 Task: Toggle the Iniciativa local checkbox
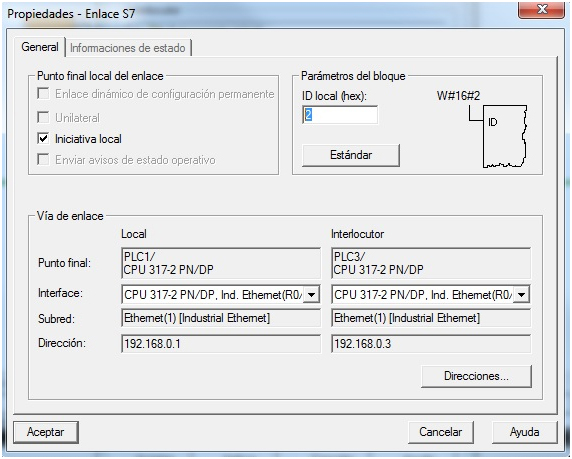[x=43, y=138]
